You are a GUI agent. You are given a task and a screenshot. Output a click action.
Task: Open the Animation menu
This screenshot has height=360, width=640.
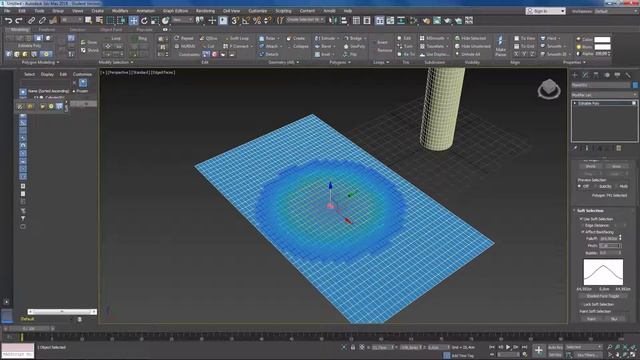pos(146,11)
